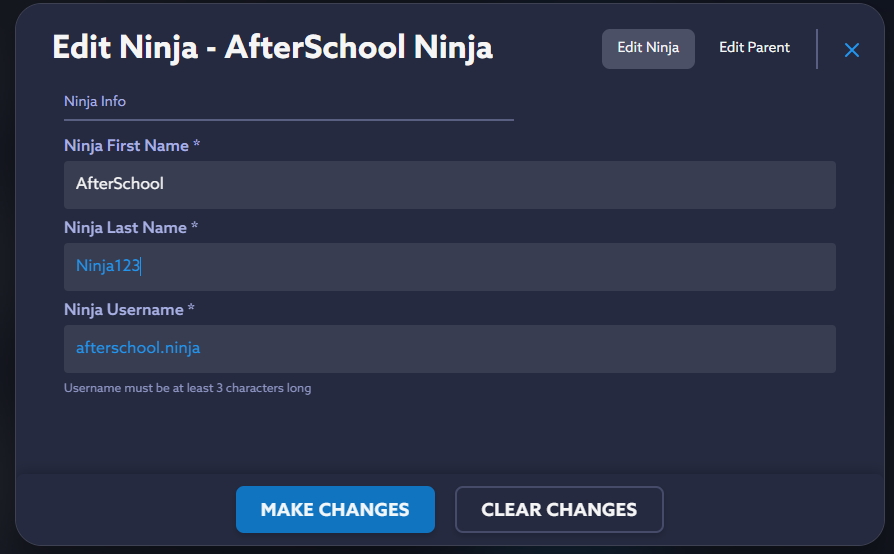This screenshot has height=554, width=894.
Task: Focus the Ninja First Name field
Action: pos(450,185)
